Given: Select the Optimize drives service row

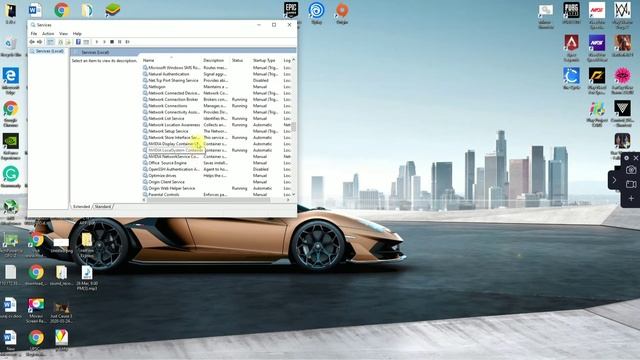Looking at the screenshot, I should 216,176.
